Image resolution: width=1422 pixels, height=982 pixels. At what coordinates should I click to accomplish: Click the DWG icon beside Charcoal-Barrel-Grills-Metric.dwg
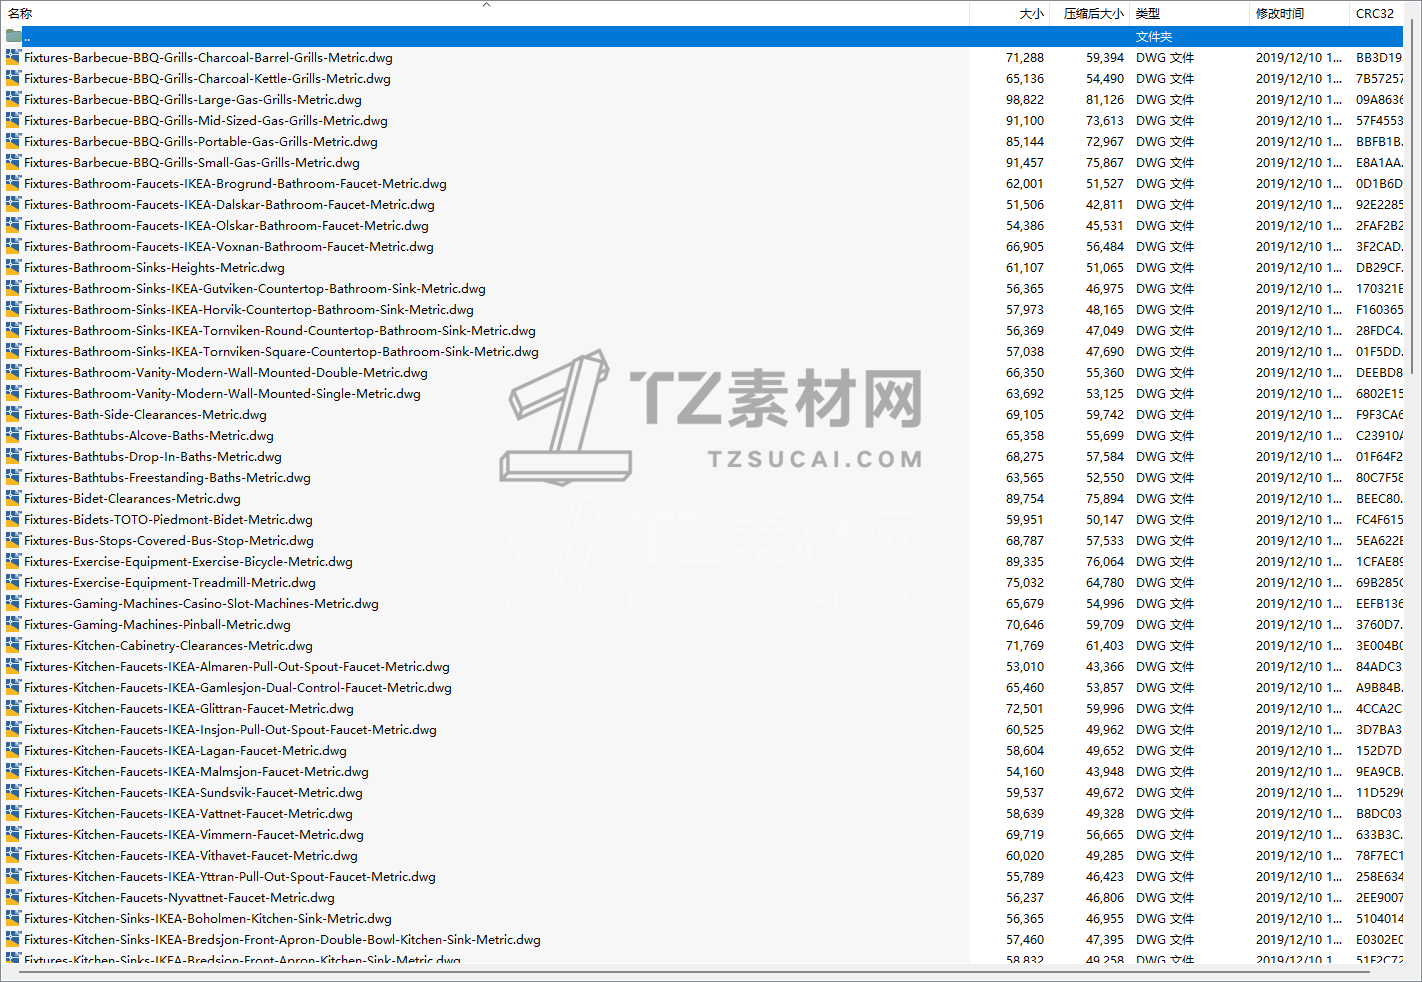tap(13, 57)
